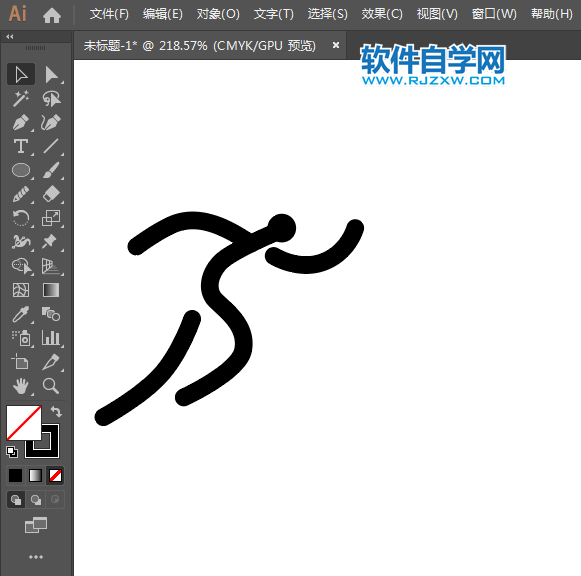This screenshot has width=581, height=576.
Task: Select the Artboard tool
Action: (21, 362)
